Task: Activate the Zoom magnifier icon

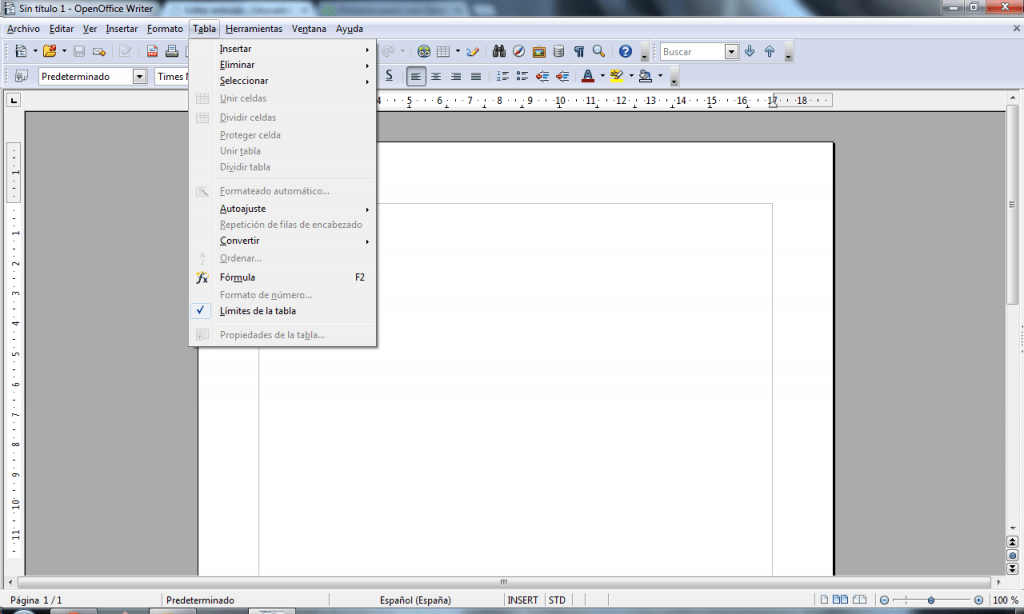Action: click(598, 49)
